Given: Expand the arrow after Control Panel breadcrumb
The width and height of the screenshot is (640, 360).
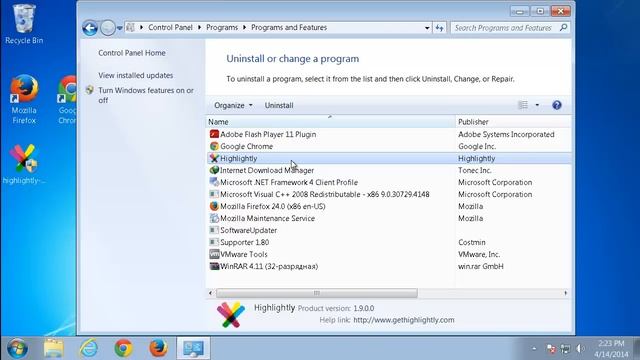Looking at the screenshot, I should tap(199, 27).
